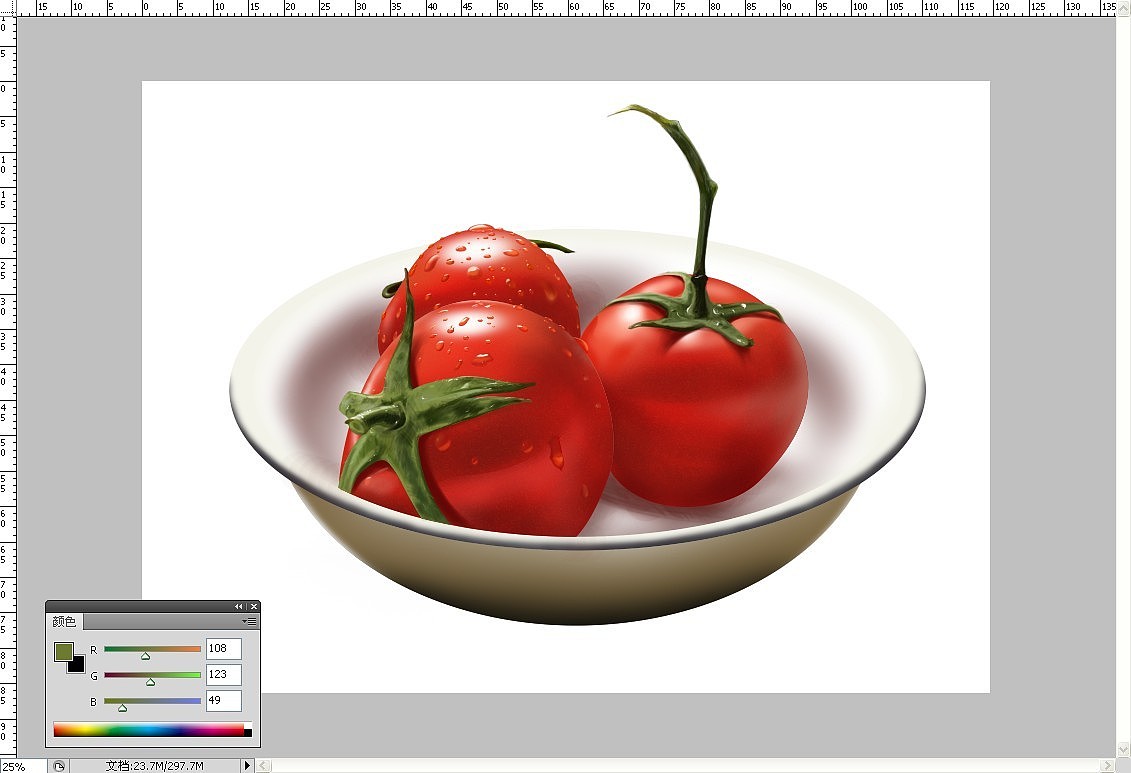Click the olive foreground color swatch
Viewport: 1131px width, 773px height.
[63, 651]
